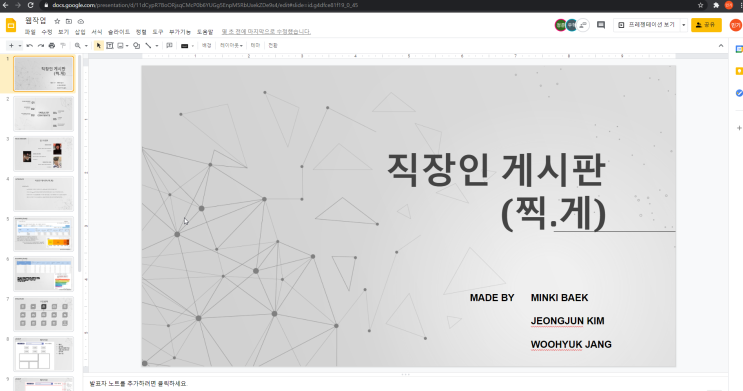This screenshot has width=743, height=391.
Task: Open the 도움말 menu
Action: 205,32
